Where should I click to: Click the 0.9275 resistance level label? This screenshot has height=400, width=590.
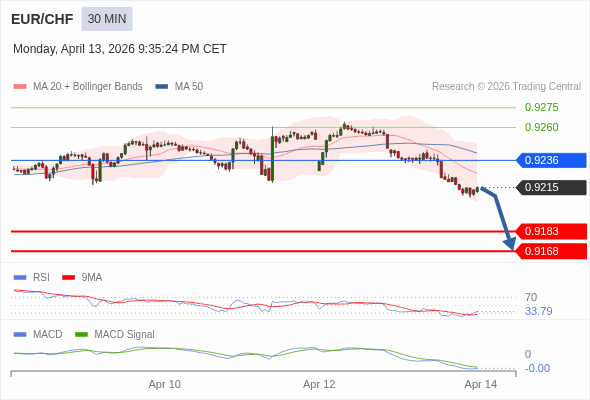tap(541, 107)
